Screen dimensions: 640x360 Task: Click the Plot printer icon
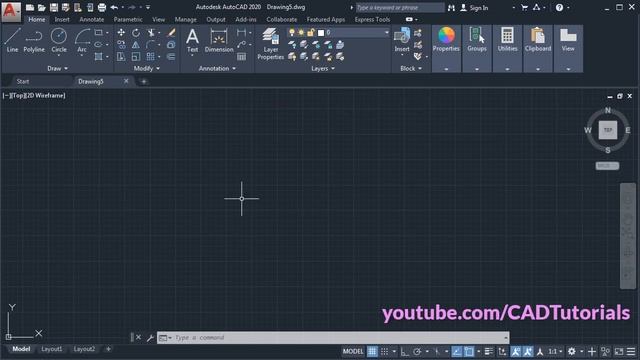[x=102, y=7]
